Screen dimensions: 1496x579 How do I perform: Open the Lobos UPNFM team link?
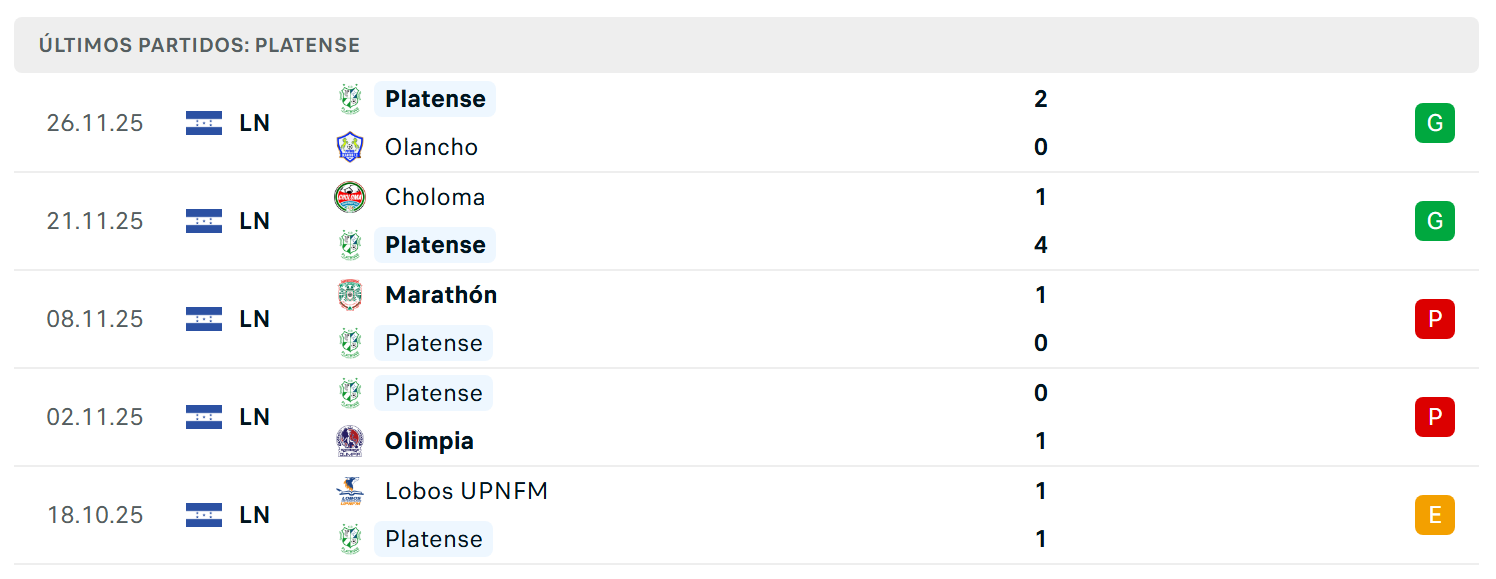(x=466, y=491)
